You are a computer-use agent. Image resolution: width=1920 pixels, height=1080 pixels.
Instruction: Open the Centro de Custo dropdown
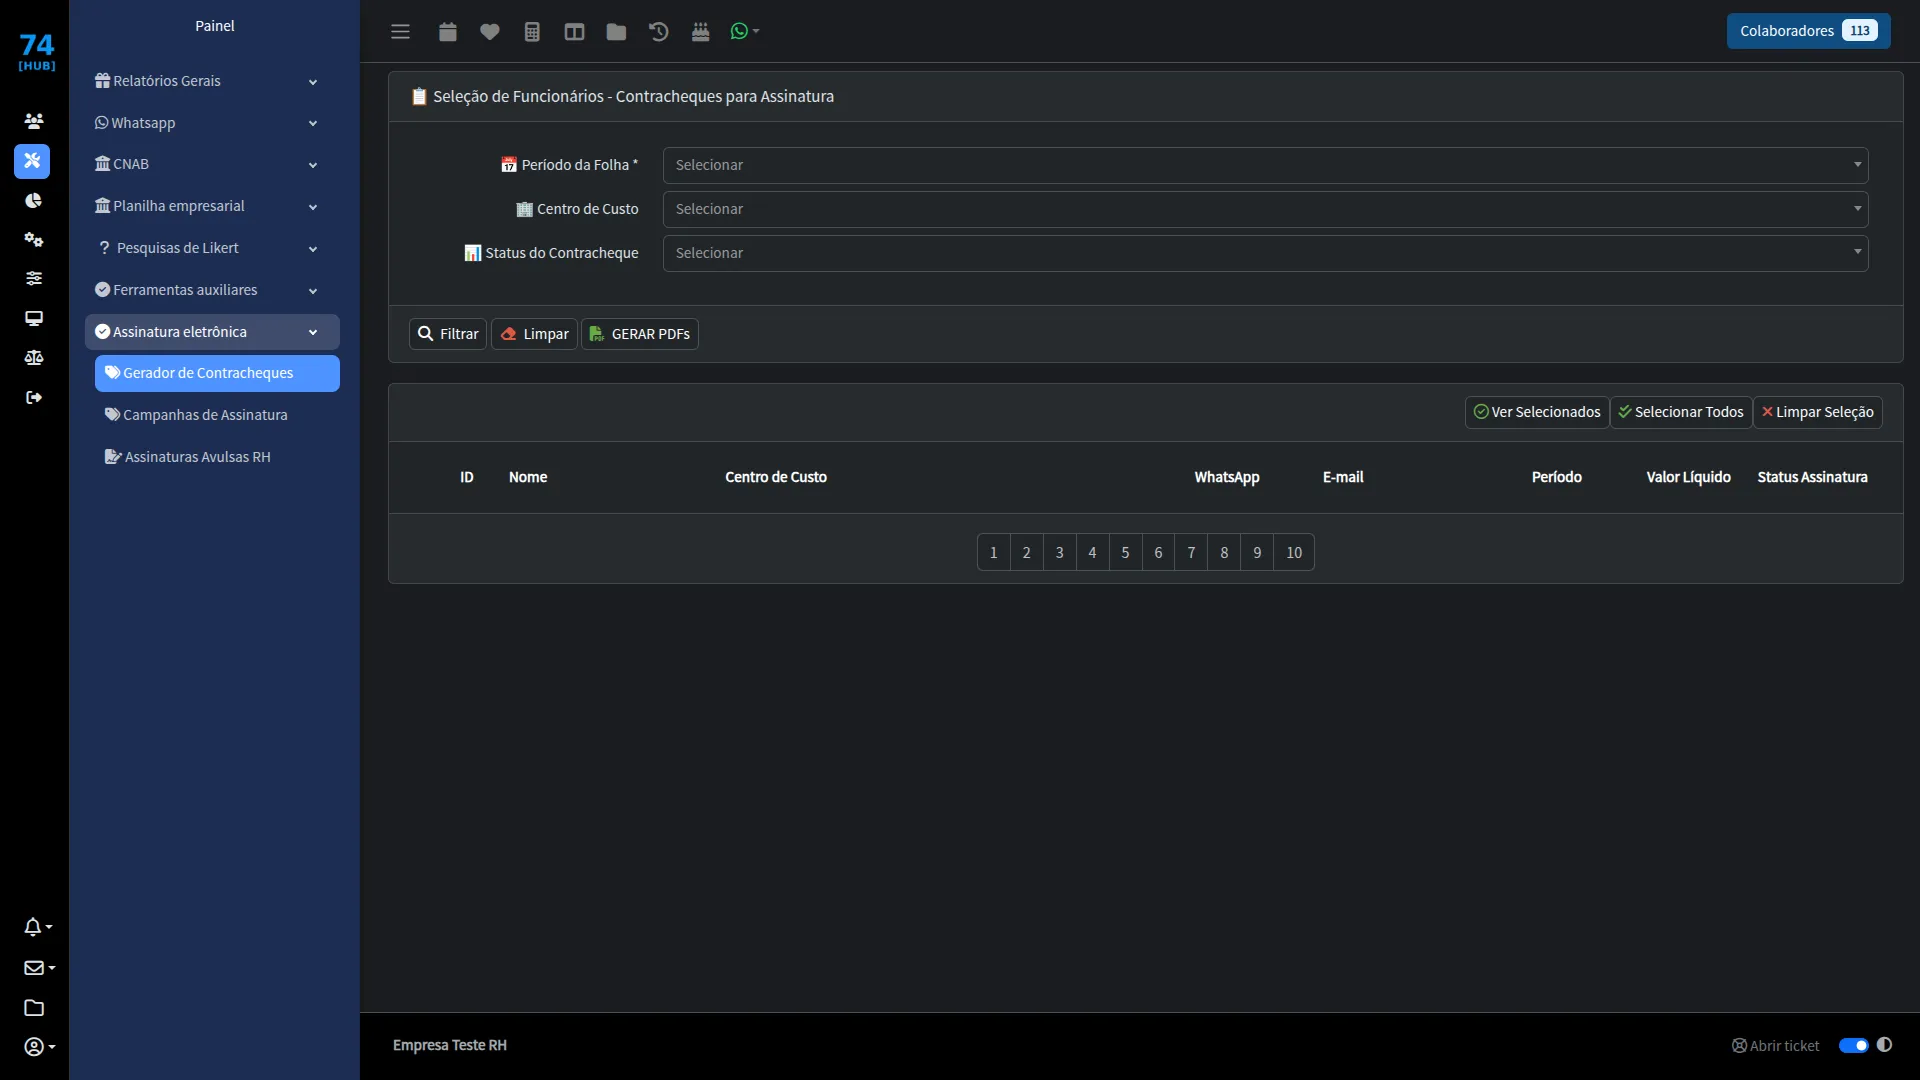[1265, 209]
